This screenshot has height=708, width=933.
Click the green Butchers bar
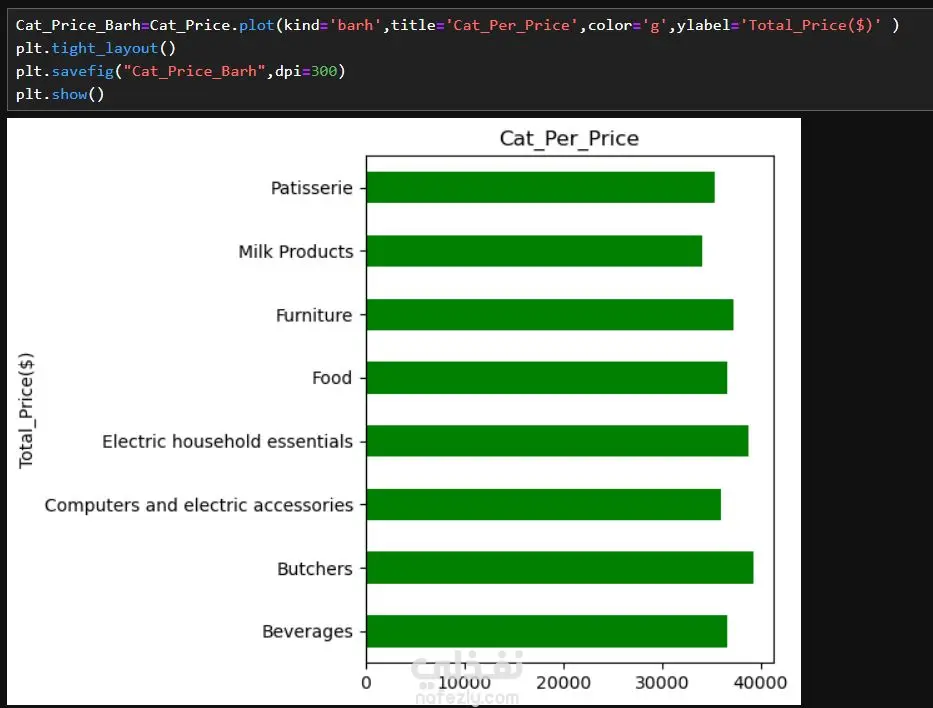[x=560, y=568]
